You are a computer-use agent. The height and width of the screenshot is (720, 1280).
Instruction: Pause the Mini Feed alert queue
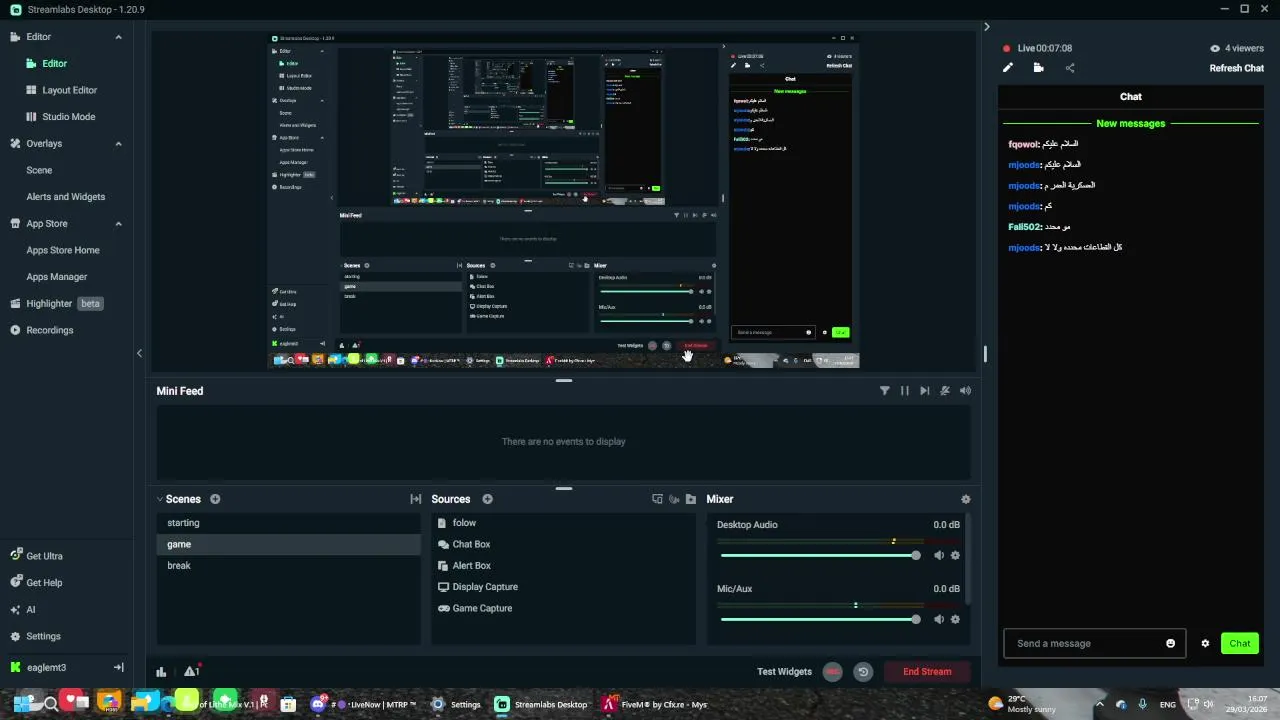pos(905,391)
